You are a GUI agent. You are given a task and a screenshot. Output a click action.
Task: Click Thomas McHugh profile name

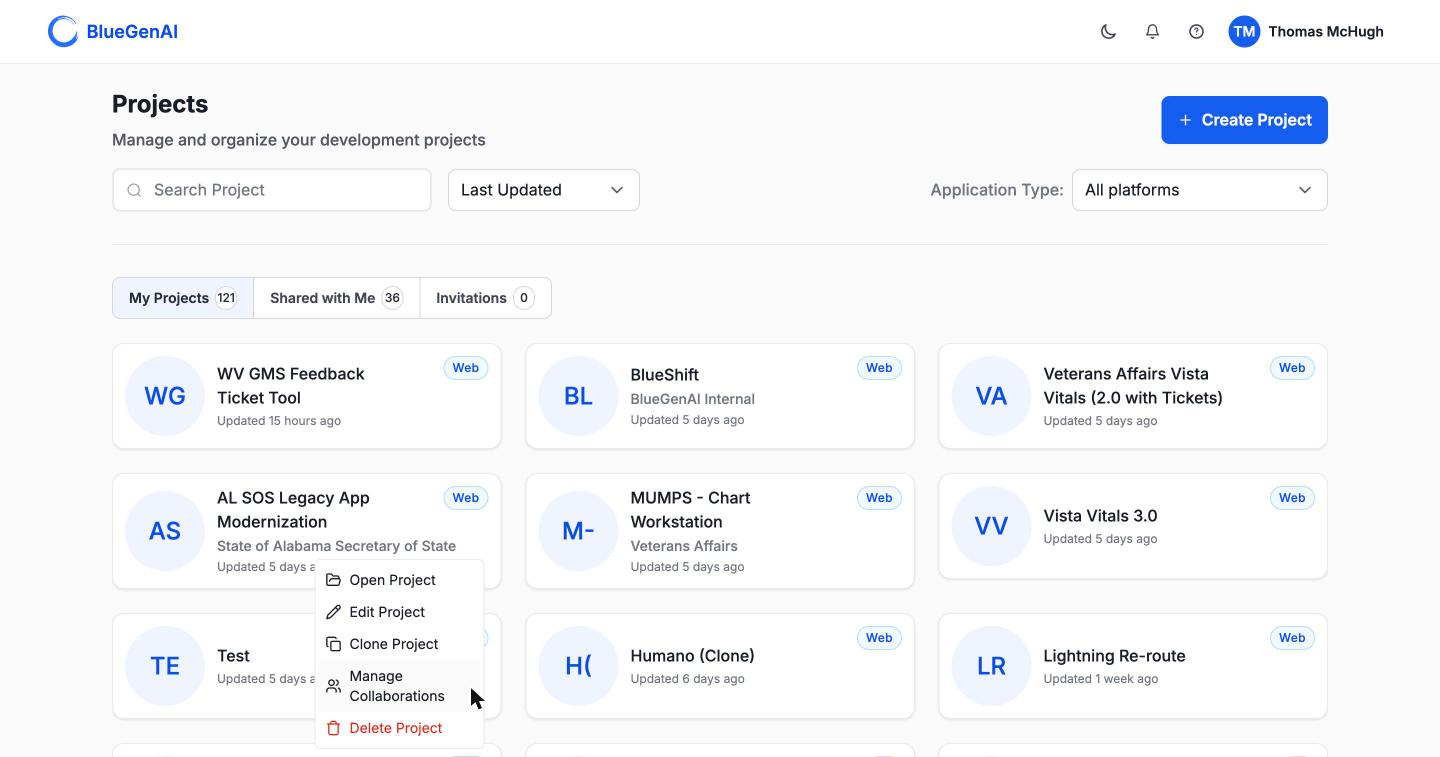click(x=1326, y=32)
